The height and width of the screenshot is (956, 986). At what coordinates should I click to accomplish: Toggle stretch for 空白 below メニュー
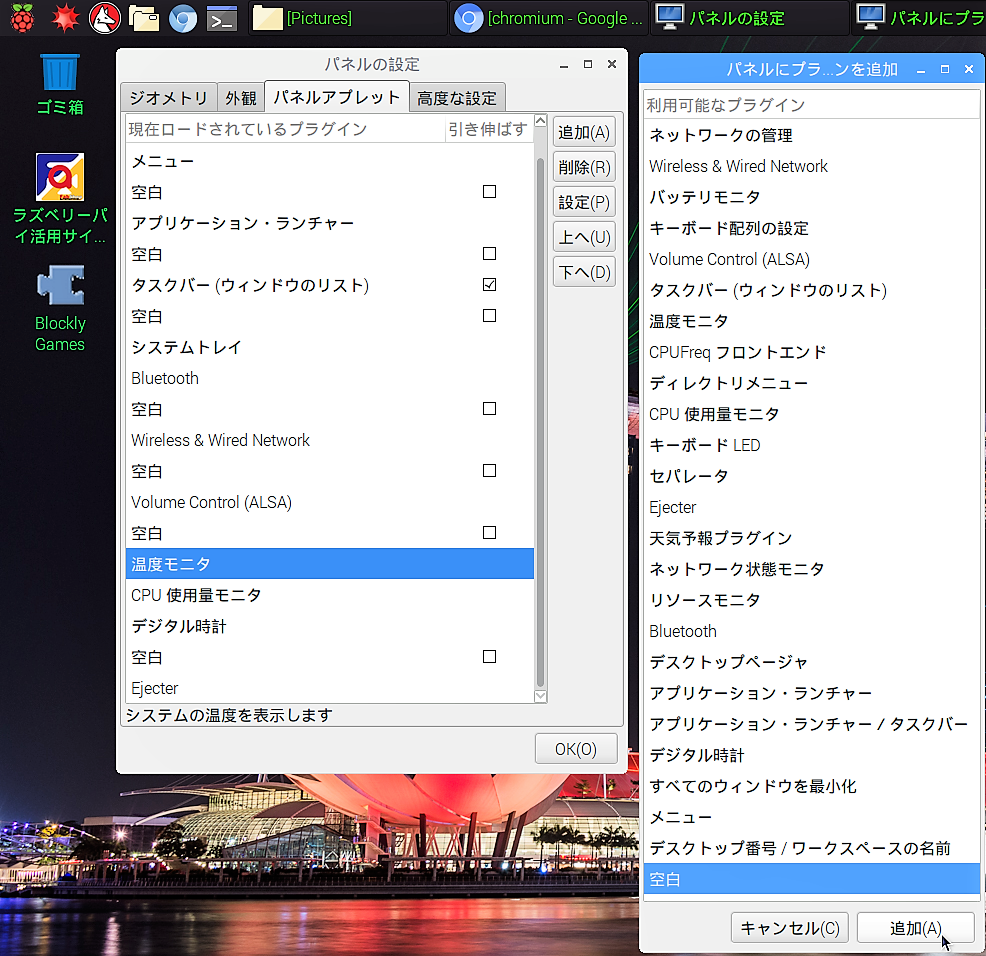click(x=489, y=191)
